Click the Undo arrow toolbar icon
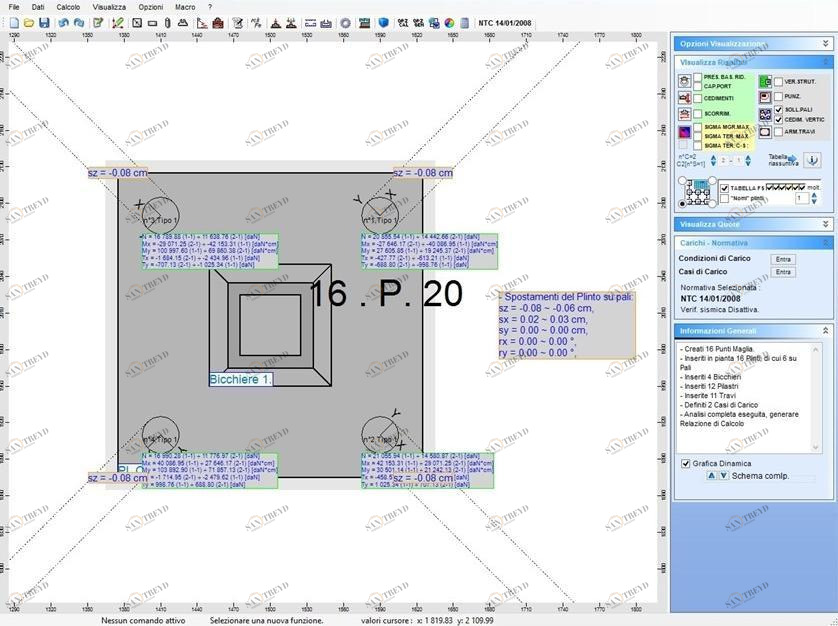The width and height of the screenshot is (838, 626). coord(63,22)
